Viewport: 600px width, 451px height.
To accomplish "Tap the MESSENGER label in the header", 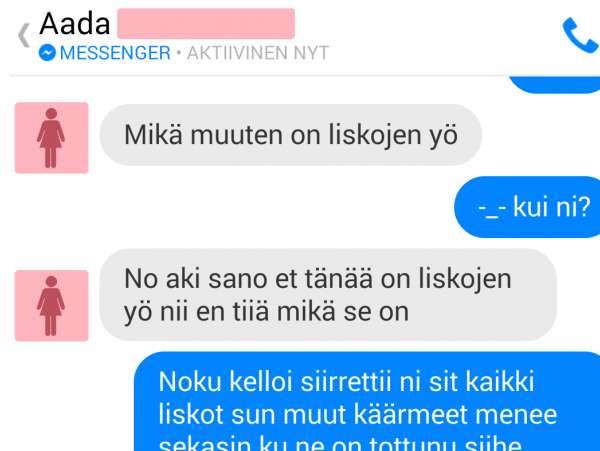I will [115, 53].
